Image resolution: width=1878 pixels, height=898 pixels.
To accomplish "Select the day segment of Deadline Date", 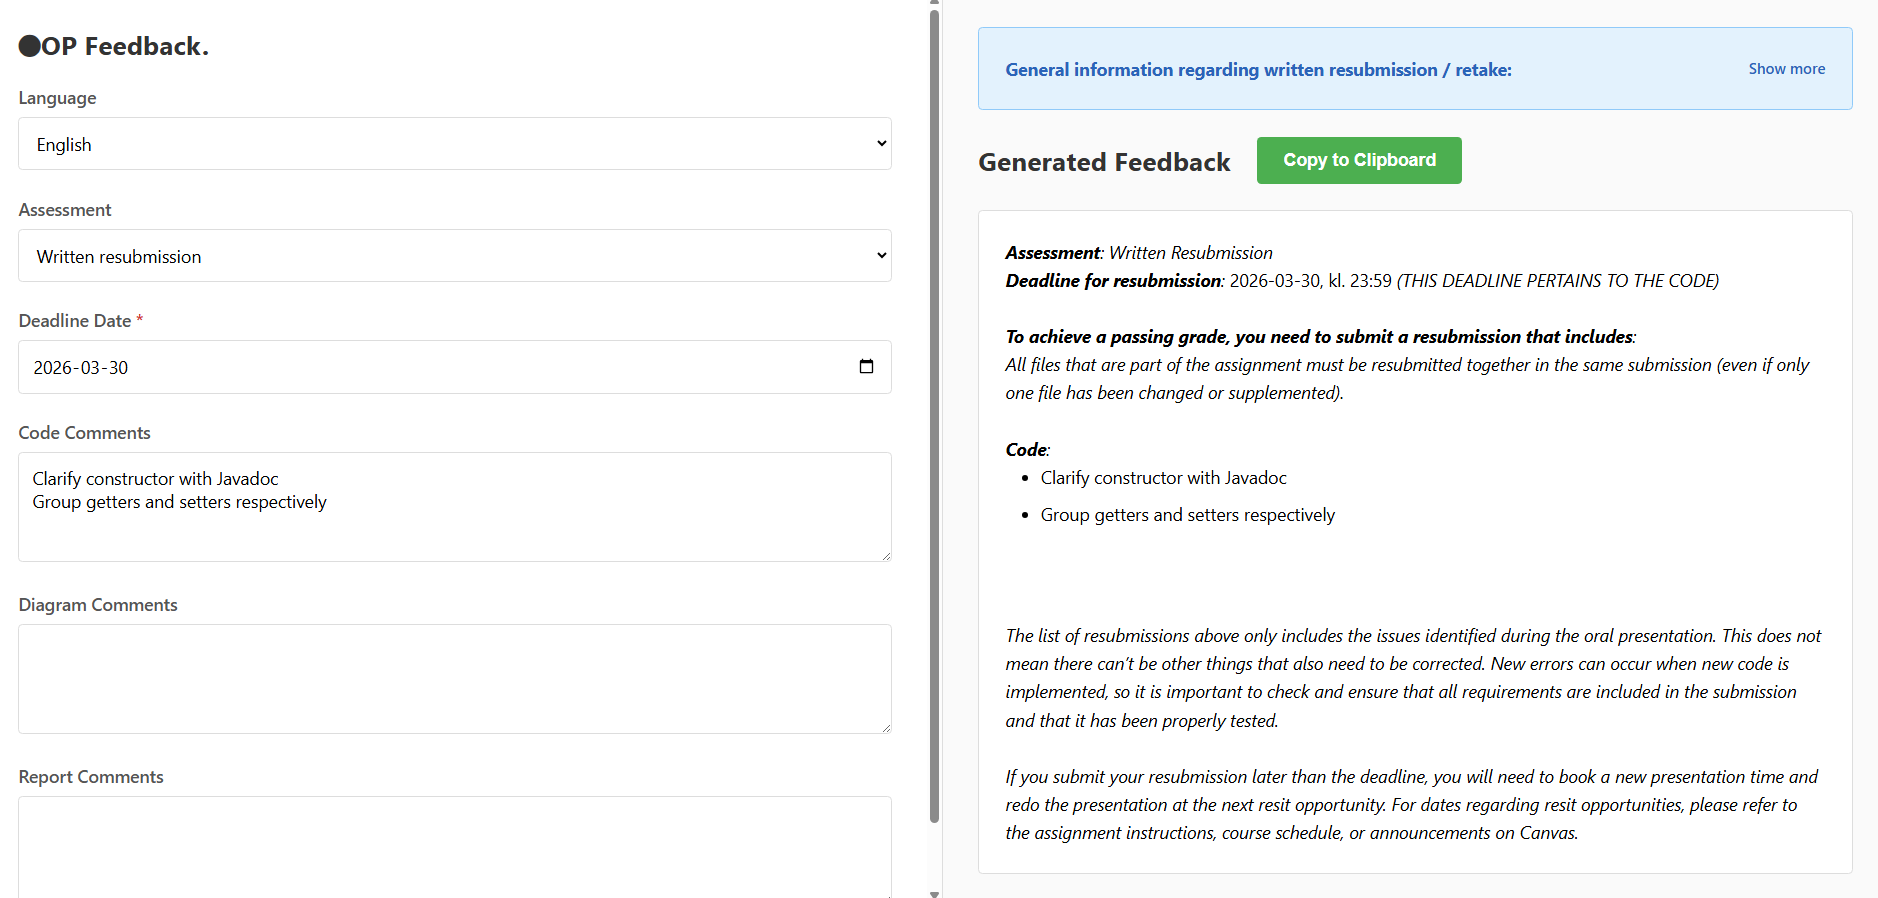I will pos(118,368).
